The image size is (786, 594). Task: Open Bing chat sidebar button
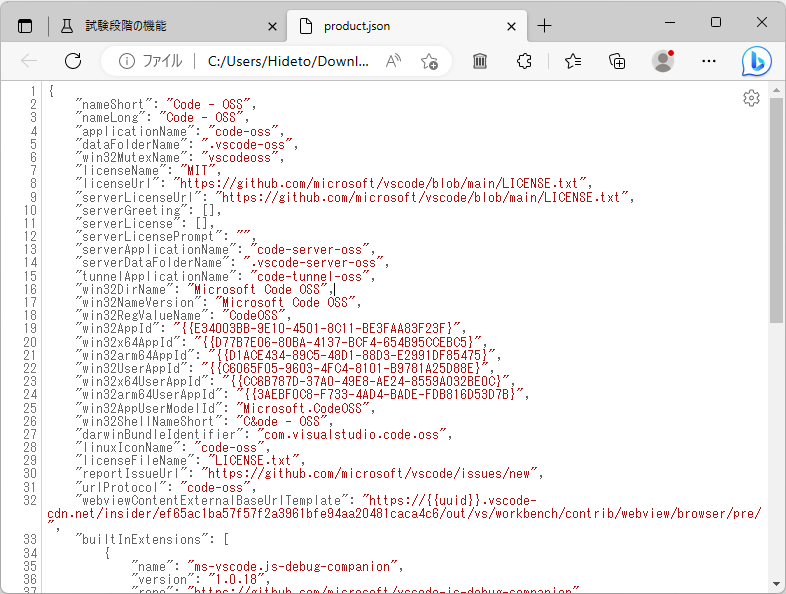click(756, 61)
